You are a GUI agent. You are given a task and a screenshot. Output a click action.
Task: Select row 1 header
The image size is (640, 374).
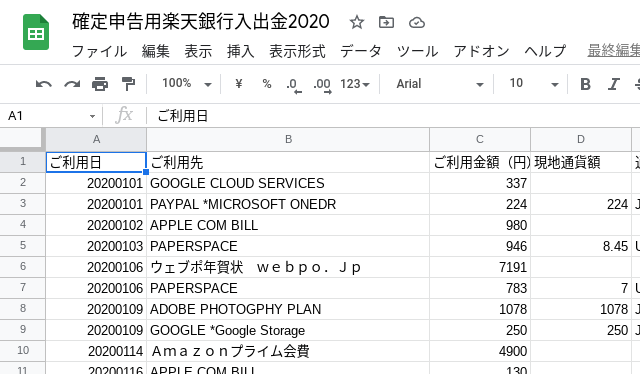[23, 162]
